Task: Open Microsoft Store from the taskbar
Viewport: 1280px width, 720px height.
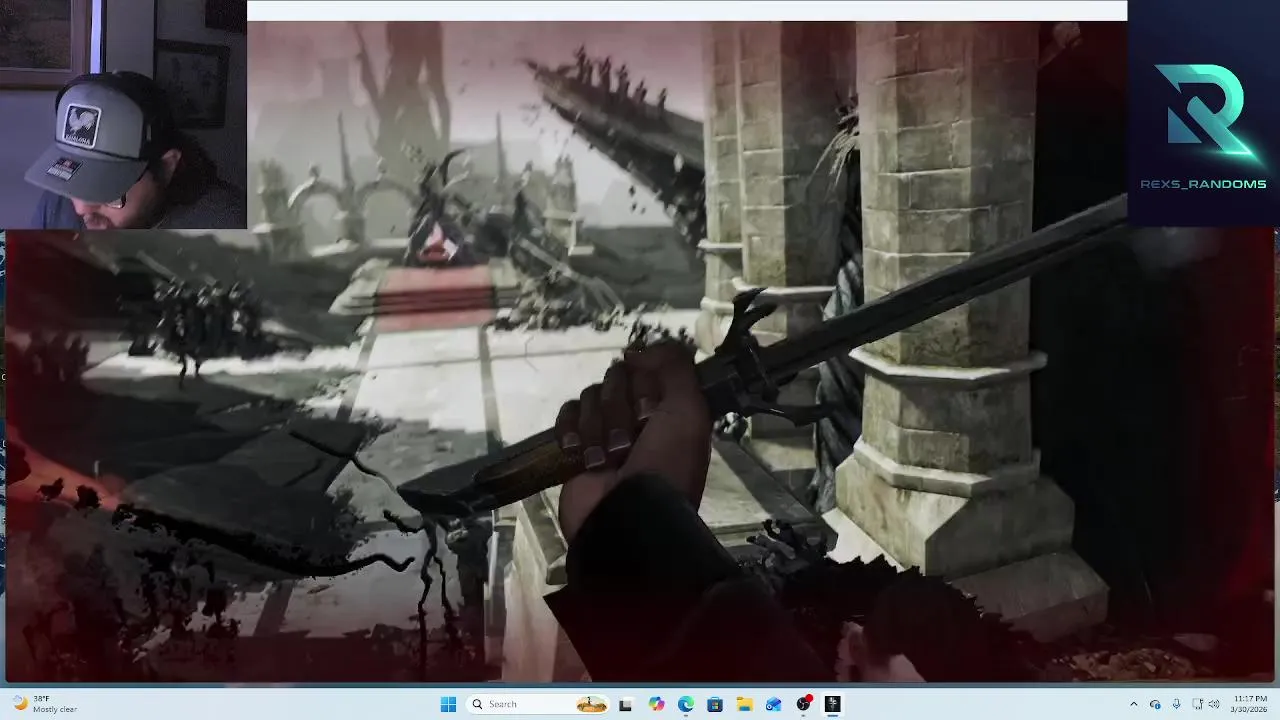Action: [x=715, y=704]
